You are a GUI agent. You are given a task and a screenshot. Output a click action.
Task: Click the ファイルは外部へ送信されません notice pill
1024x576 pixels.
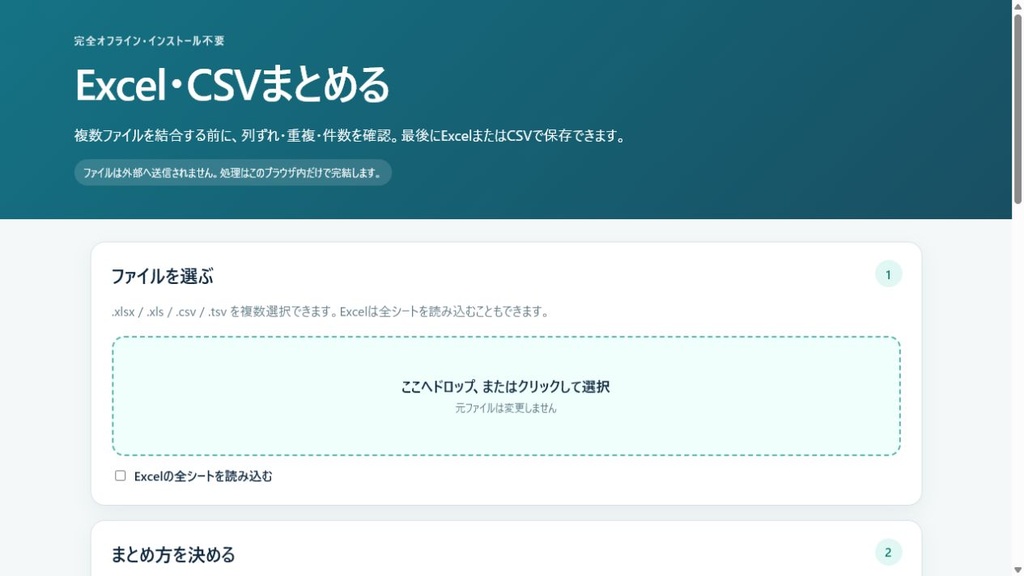coord(232,172)
